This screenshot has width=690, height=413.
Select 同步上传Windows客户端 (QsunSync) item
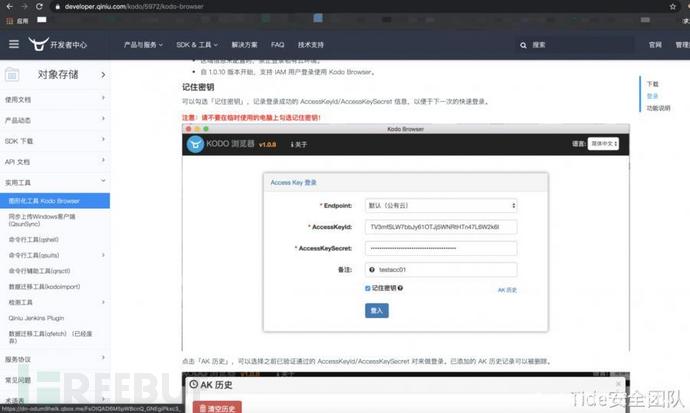click(x=42, y=220)
